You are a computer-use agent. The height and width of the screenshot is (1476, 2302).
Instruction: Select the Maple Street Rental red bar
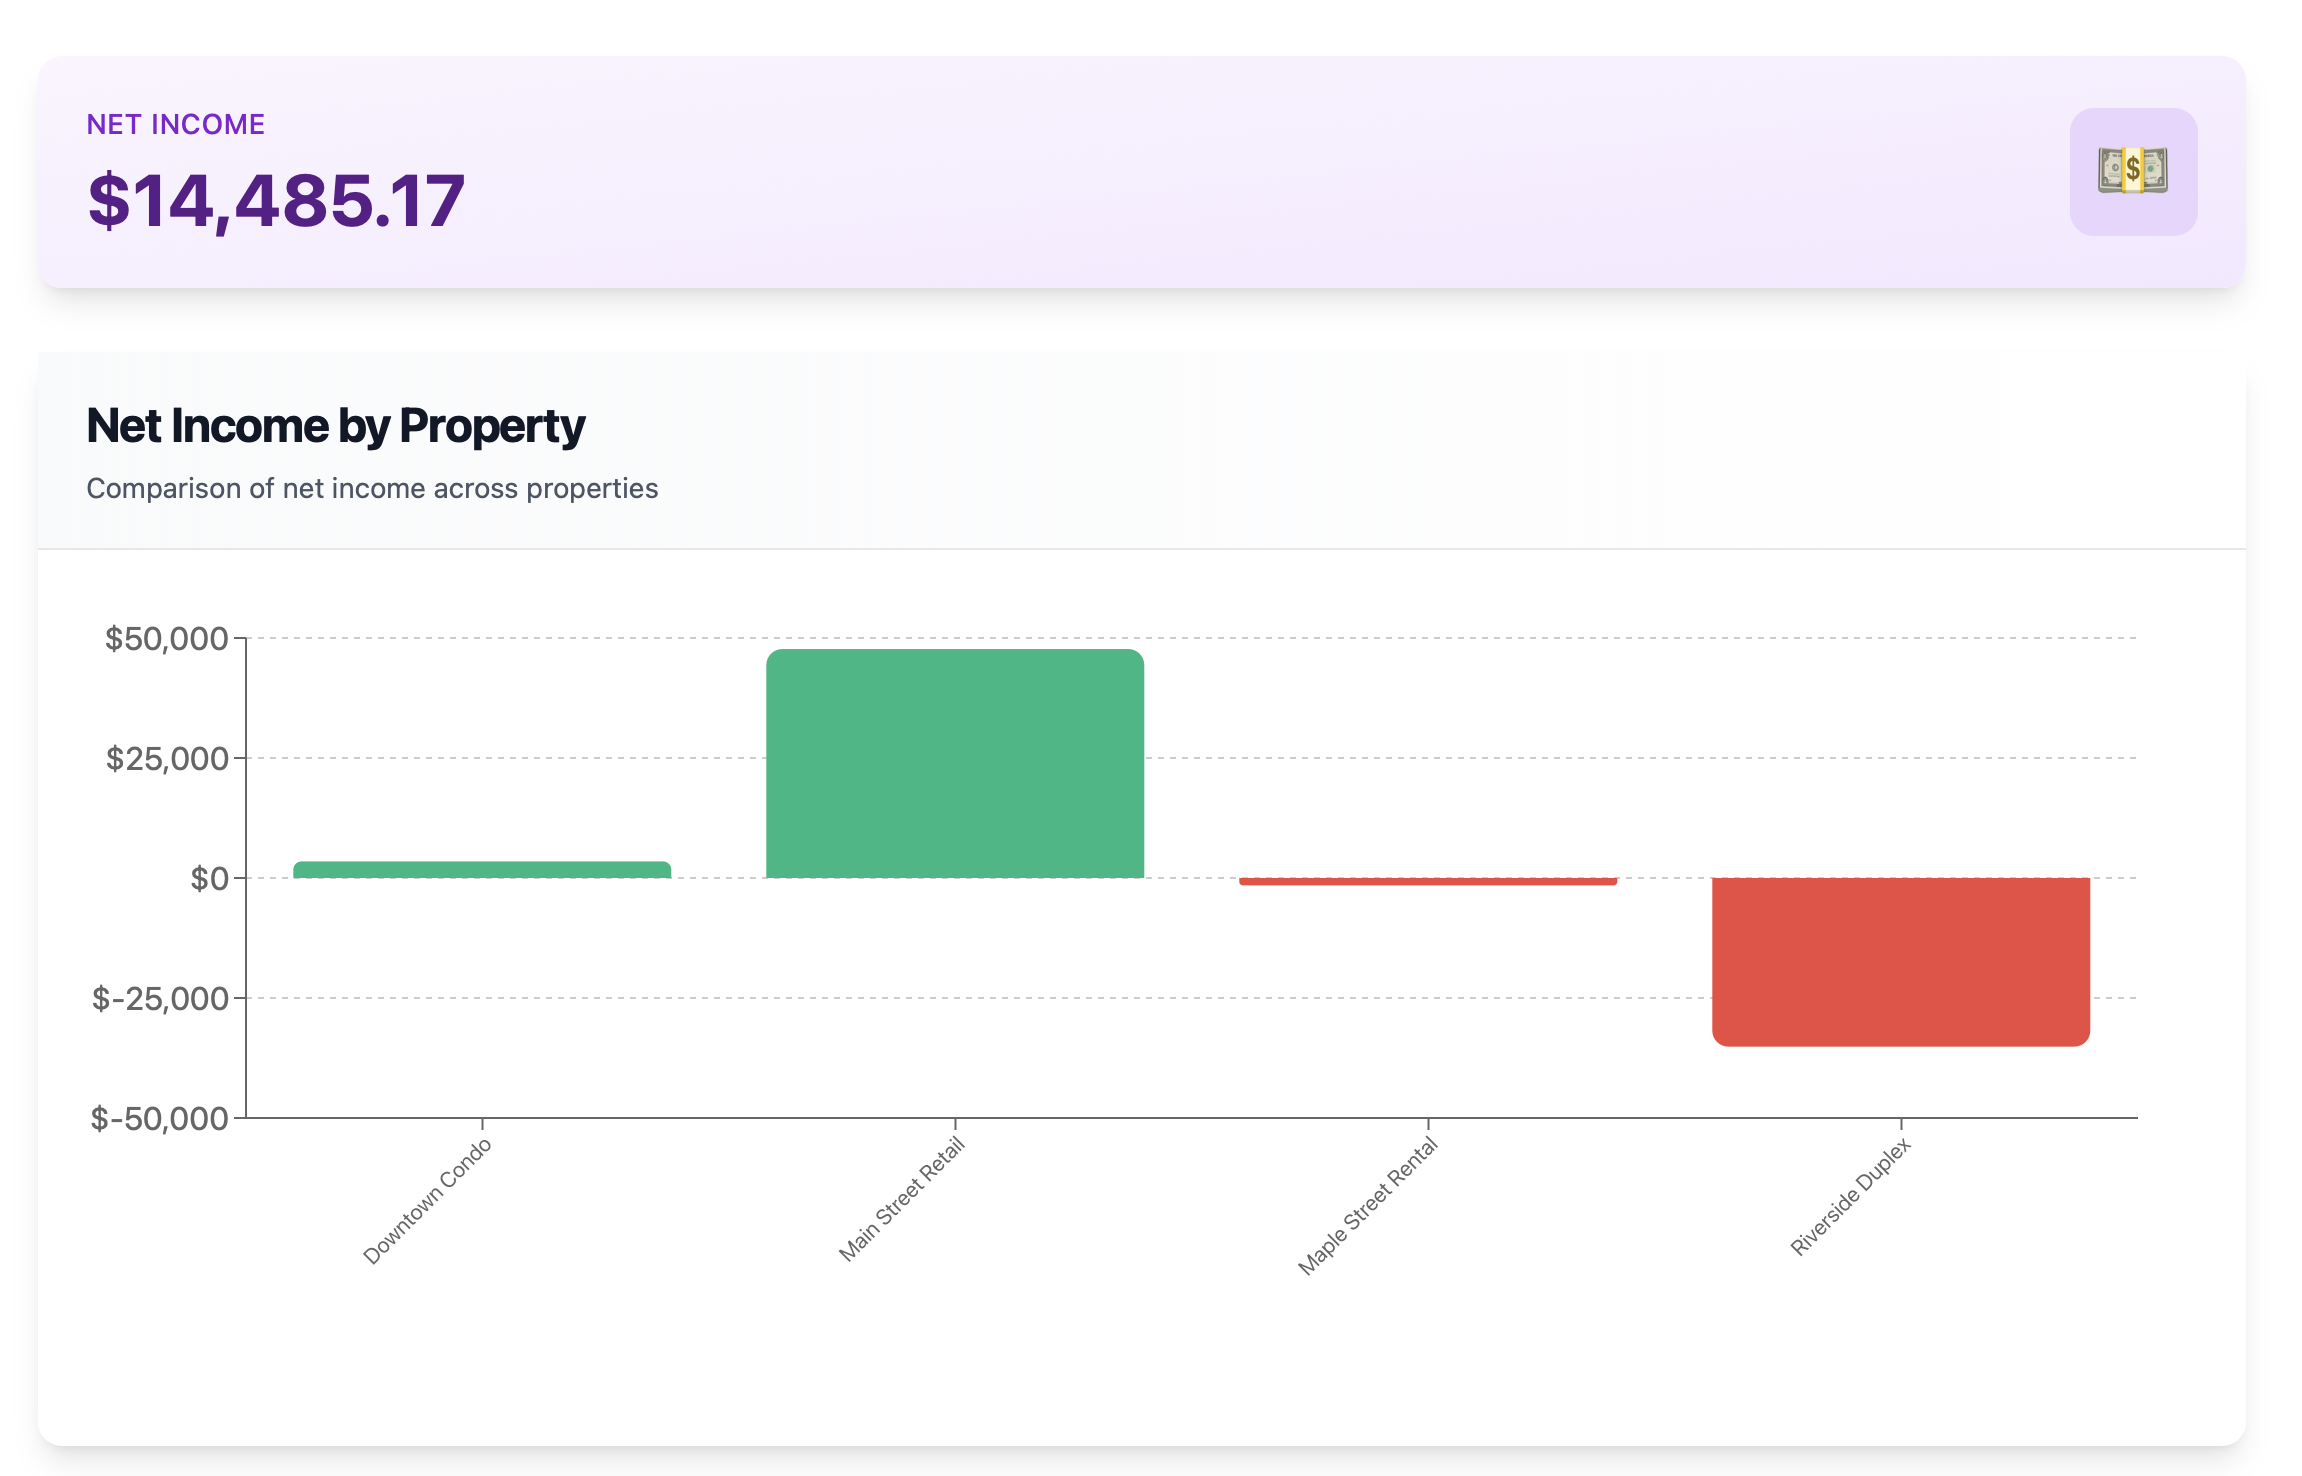click(1428, 881)
